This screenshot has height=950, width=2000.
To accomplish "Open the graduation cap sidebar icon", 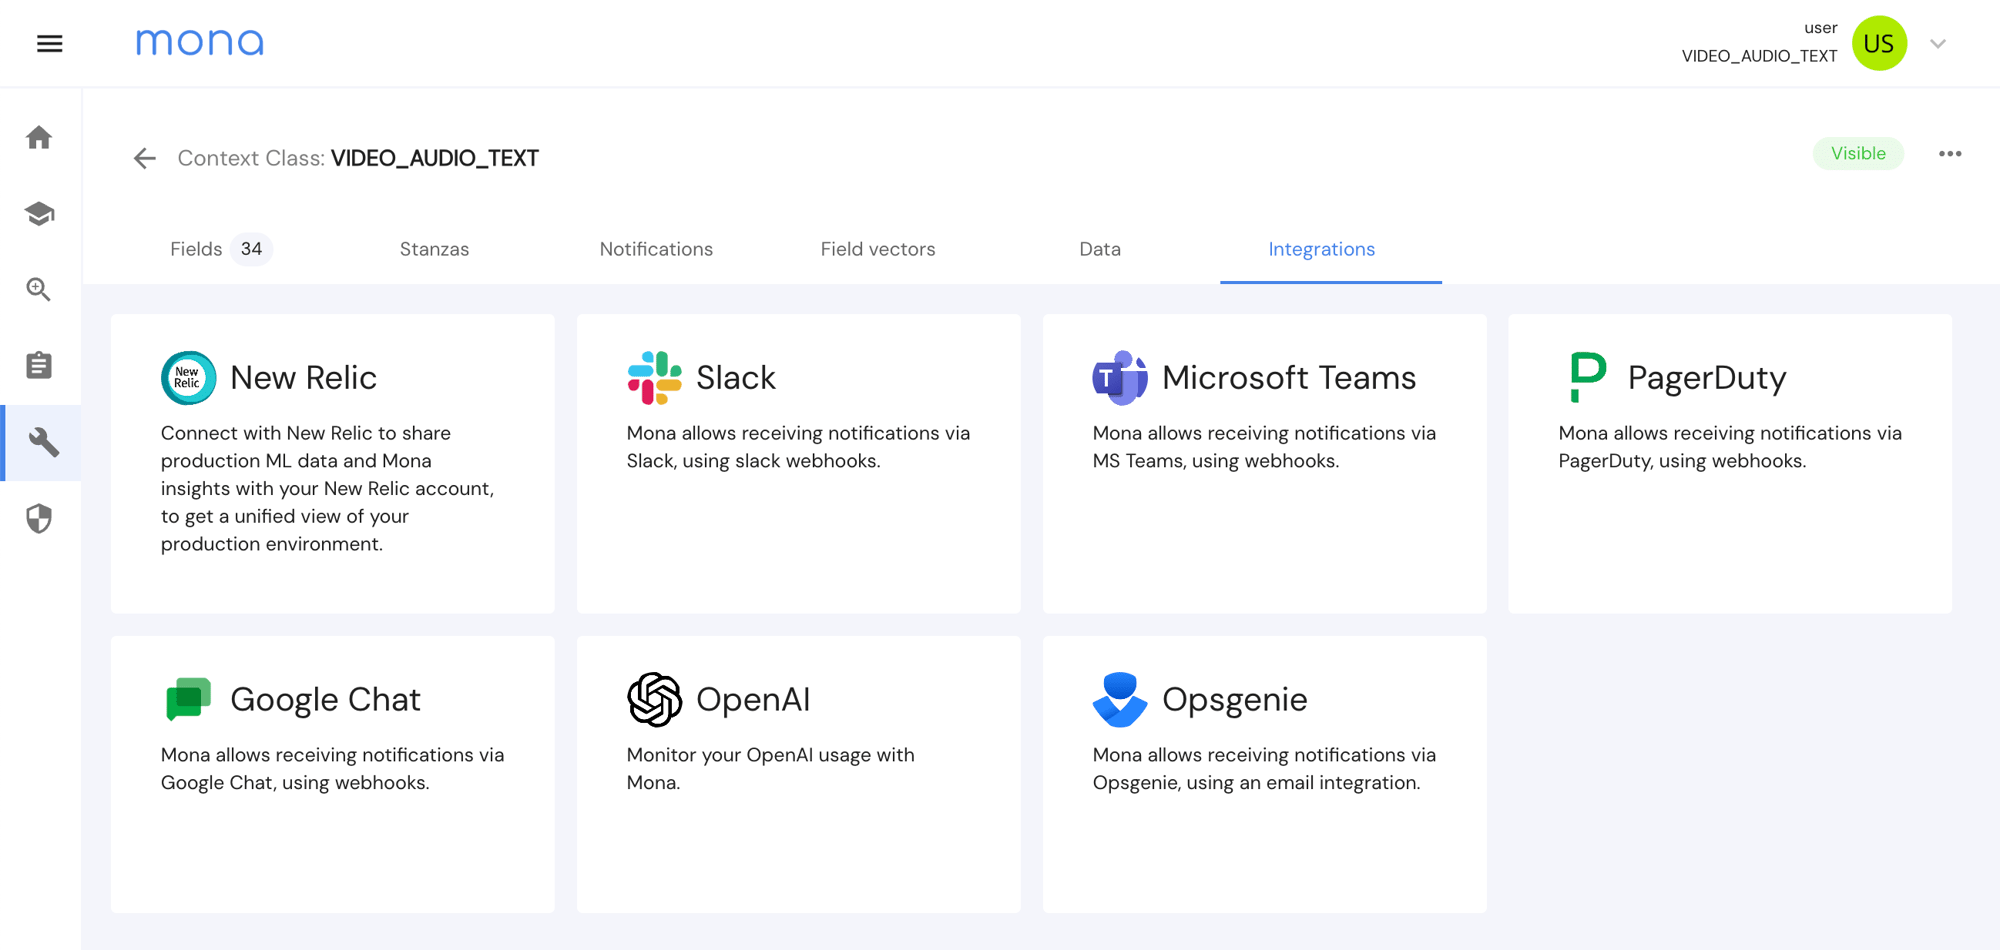I will coord(39,213).
